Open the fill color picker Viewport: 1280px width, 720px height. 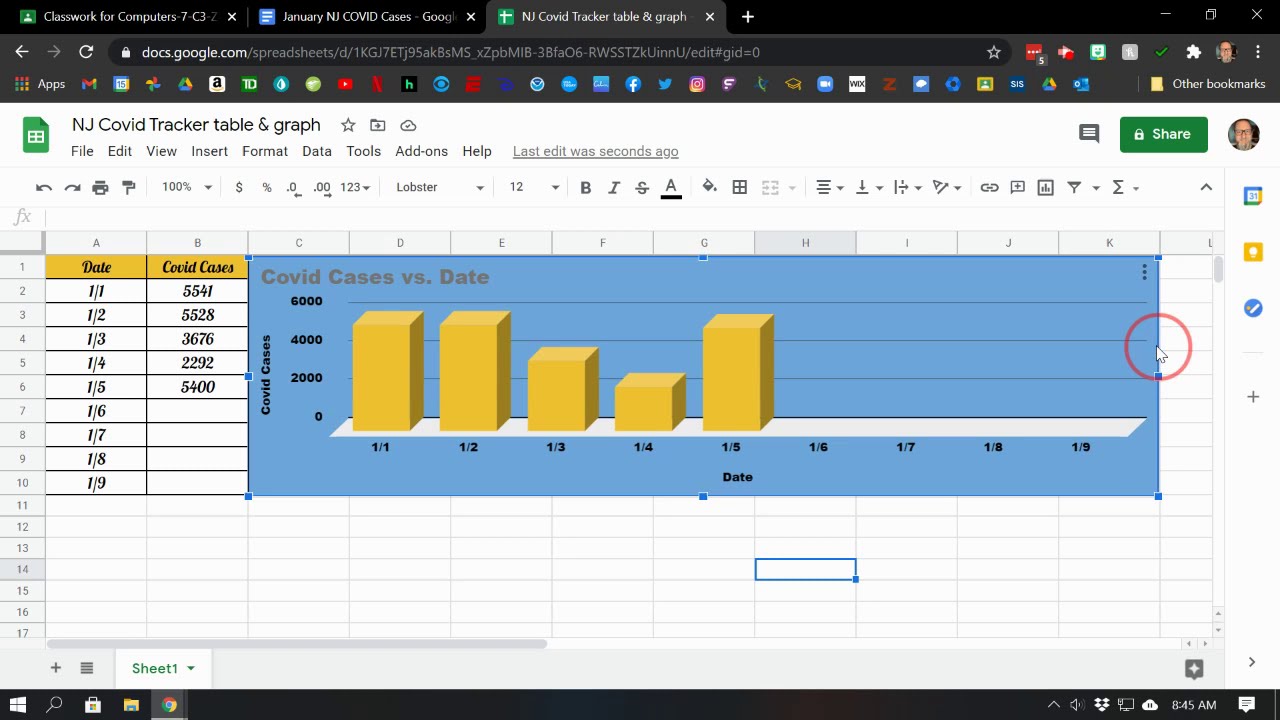tap(710, 187)
